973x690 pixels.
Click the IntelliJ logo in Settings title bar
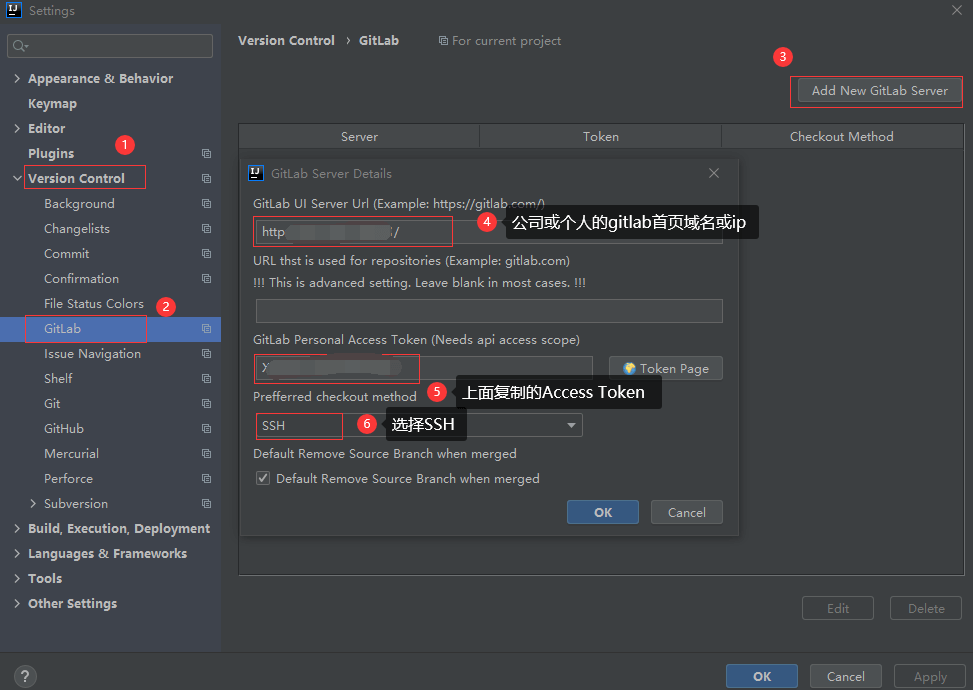14,10
